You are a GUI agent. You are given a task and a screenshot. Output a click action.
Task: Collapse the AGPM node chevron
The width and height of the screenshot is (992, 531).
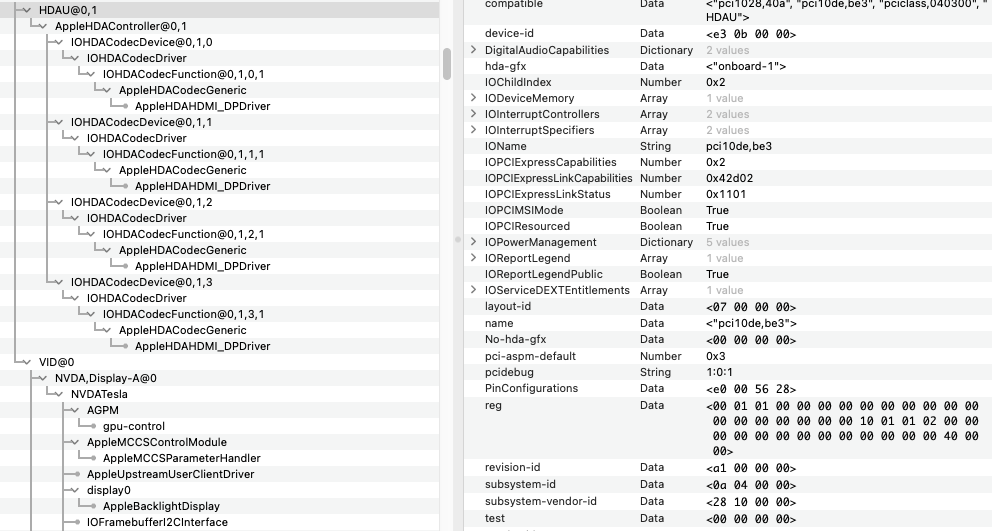click(75, 410)
